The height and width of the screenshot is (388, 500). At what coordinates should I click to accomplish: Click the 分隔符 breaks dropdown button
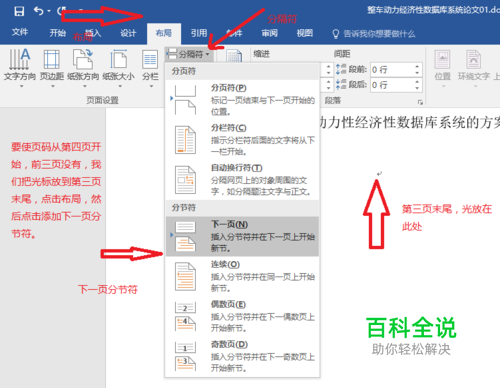(x=189, y=54)
